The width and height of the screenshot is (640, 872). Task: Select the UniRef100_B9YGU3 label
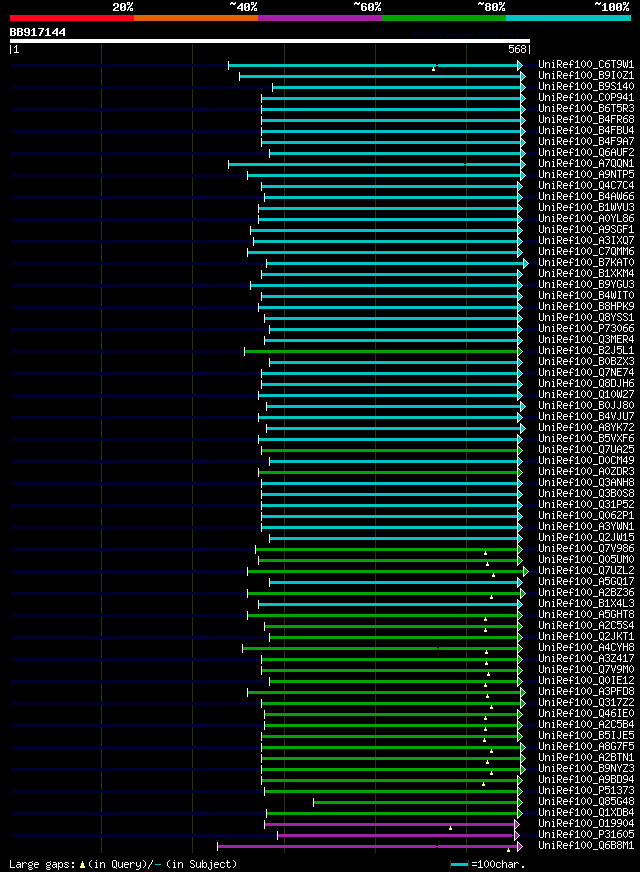point(586,285)
